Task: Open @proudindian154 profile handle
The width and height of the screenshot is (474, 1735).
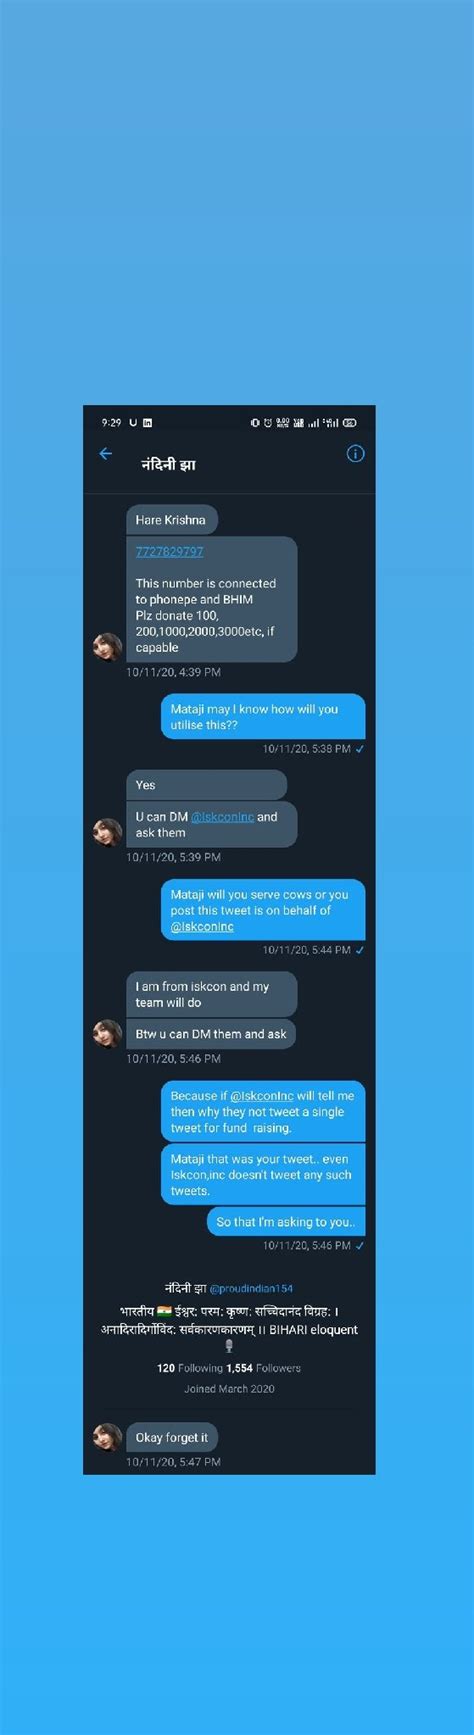Action: pyautogui.click(x=251, y=1289)
